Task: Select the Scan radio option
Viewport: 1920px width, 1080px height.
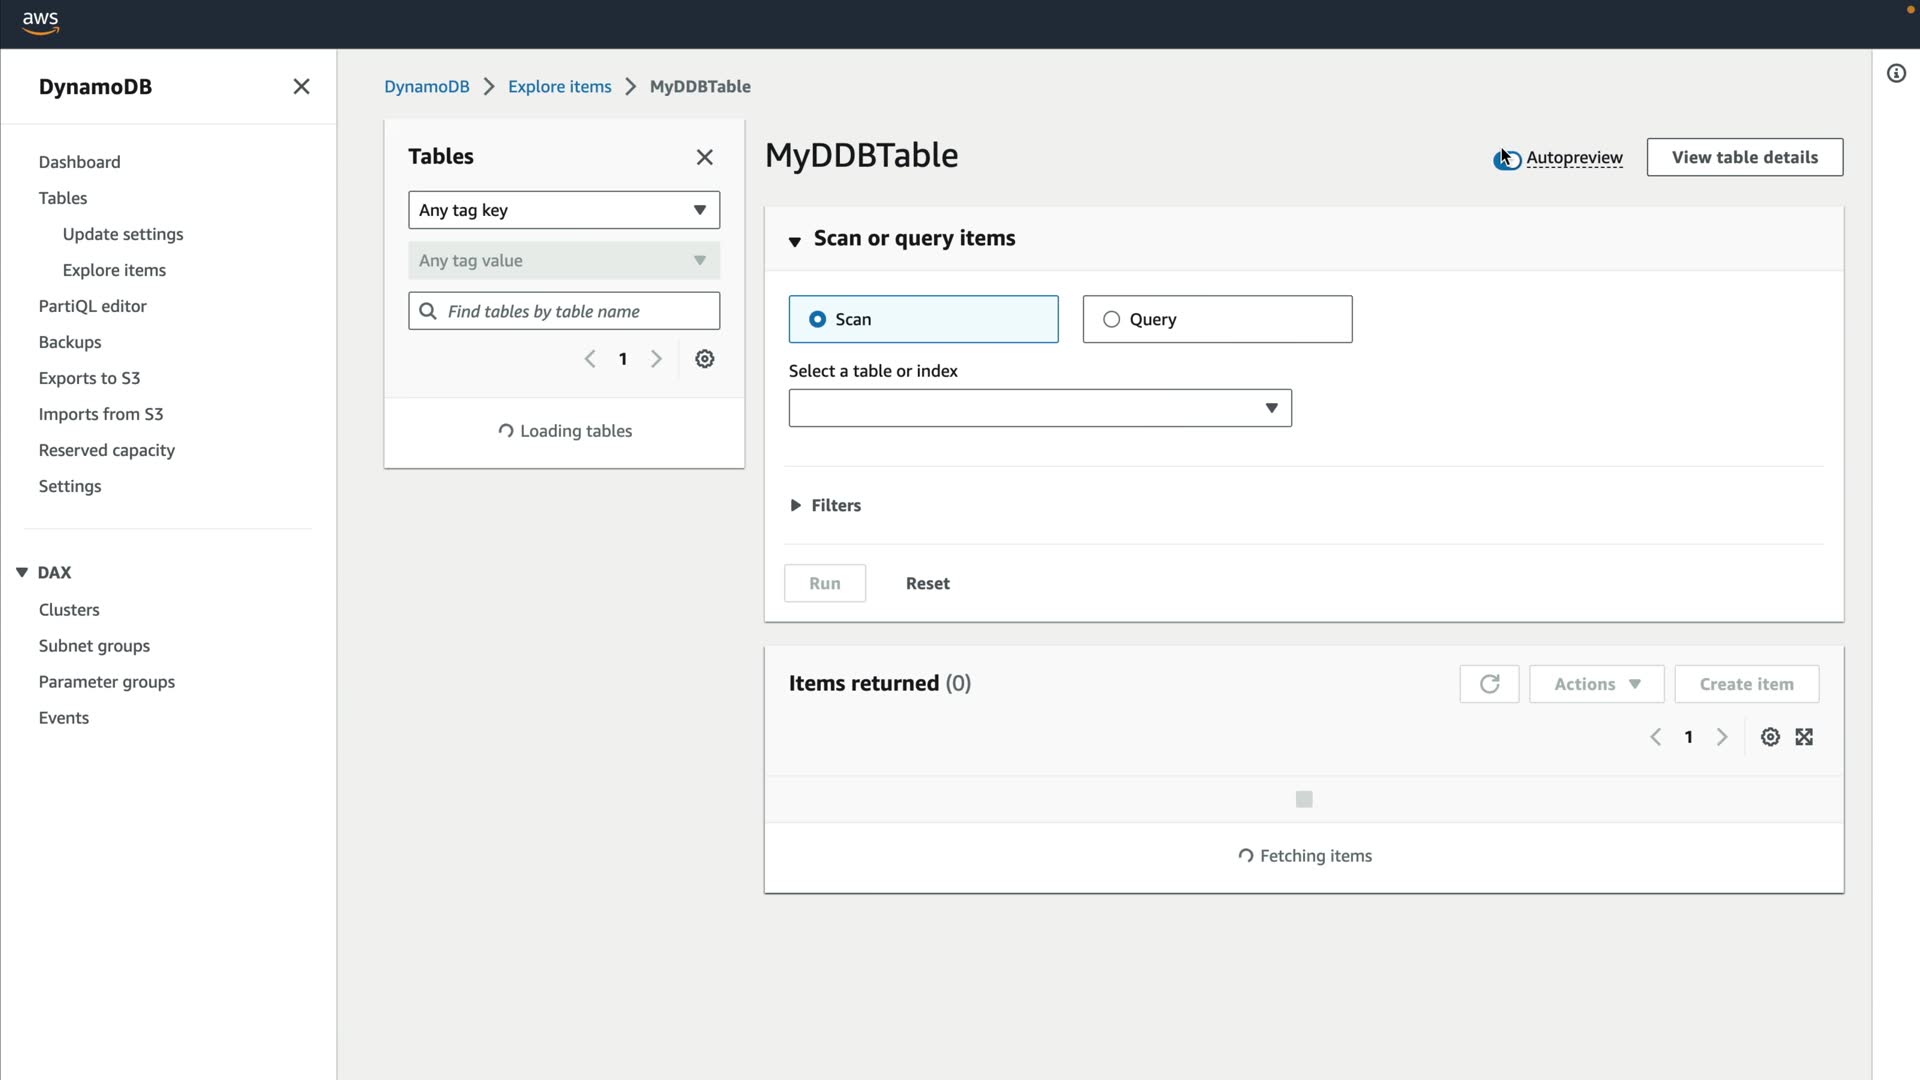Action: tap(818, 319)
